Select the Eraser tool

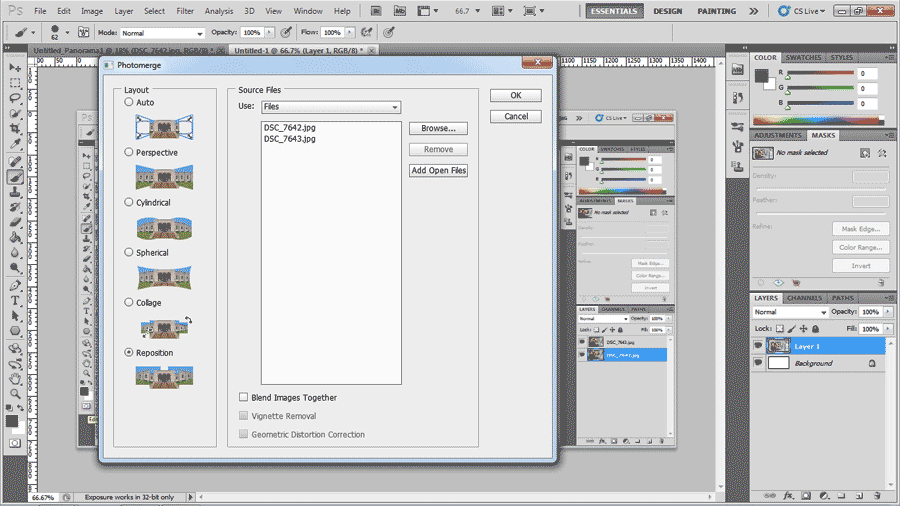coord(15,223)
